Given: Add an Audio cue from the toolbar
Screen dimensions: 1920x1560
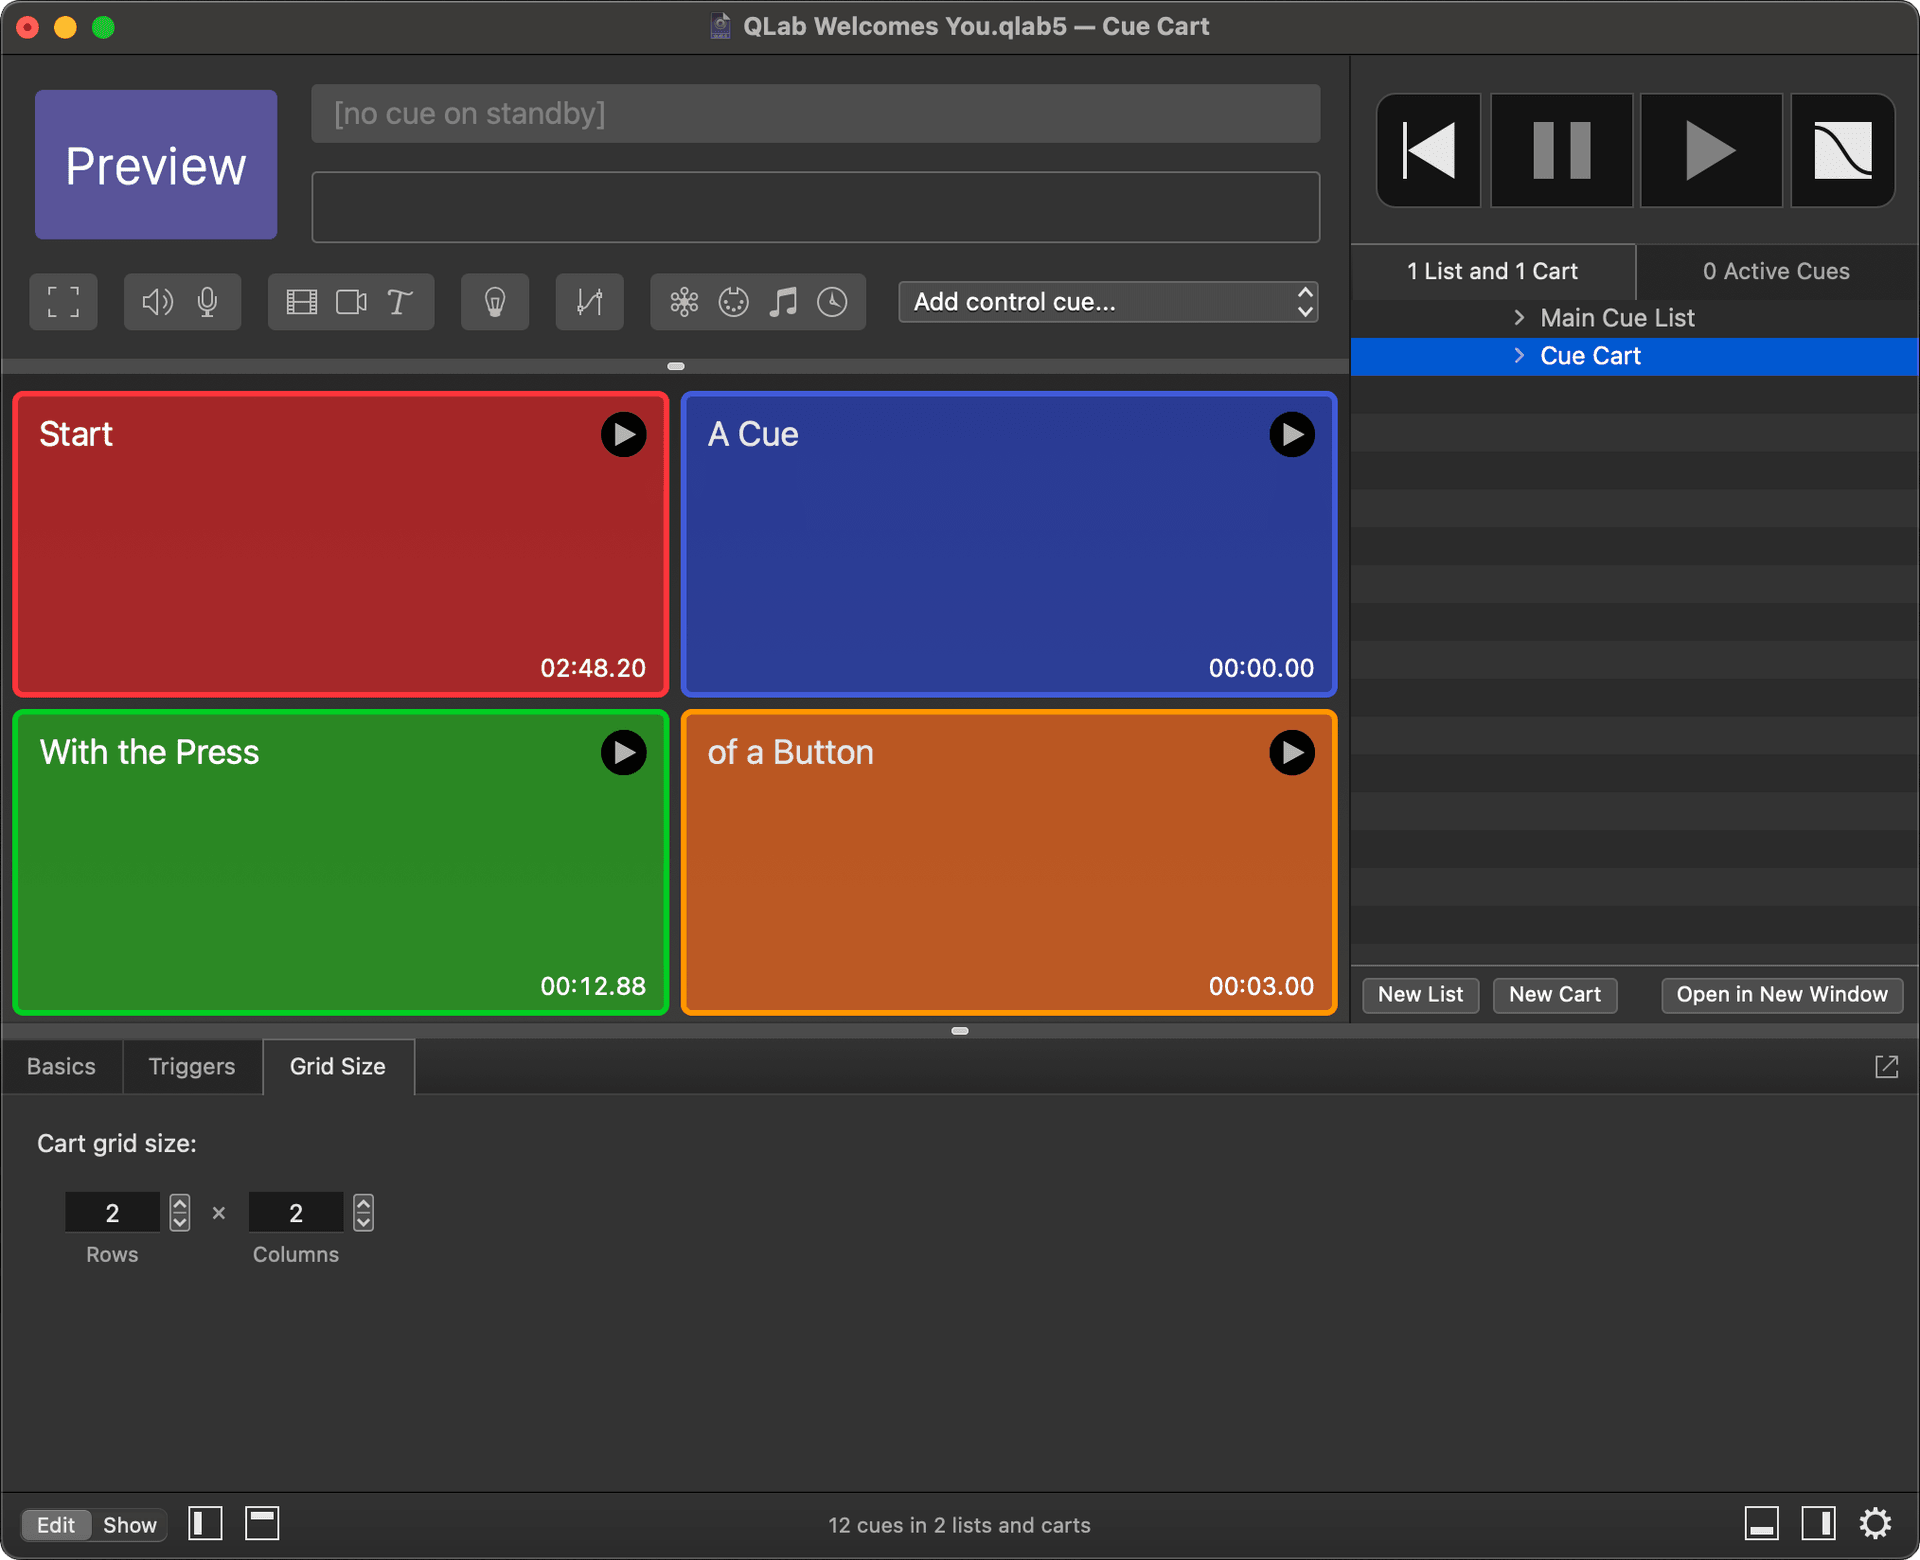Looking at the screenshot, I should point(156,301).
